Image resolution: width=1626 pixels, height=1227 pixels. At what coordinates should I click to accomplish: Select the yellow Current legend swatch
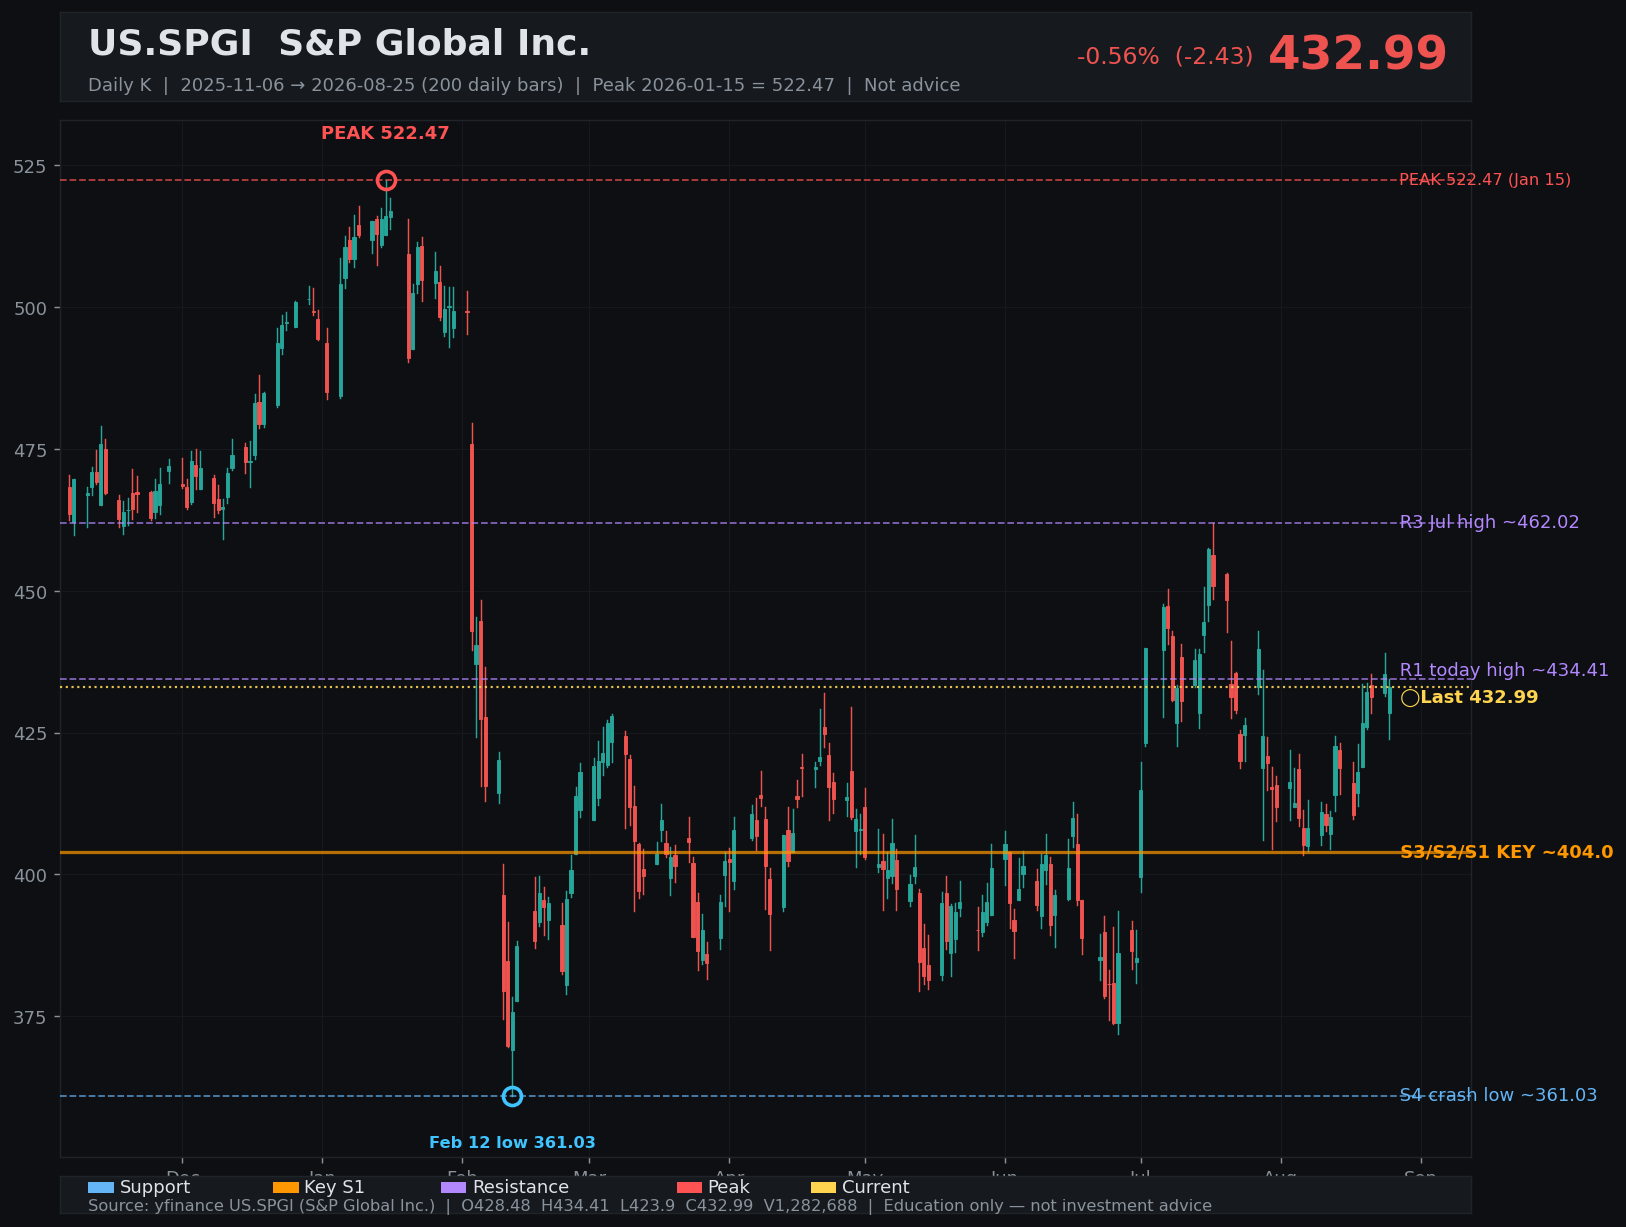823,1187
